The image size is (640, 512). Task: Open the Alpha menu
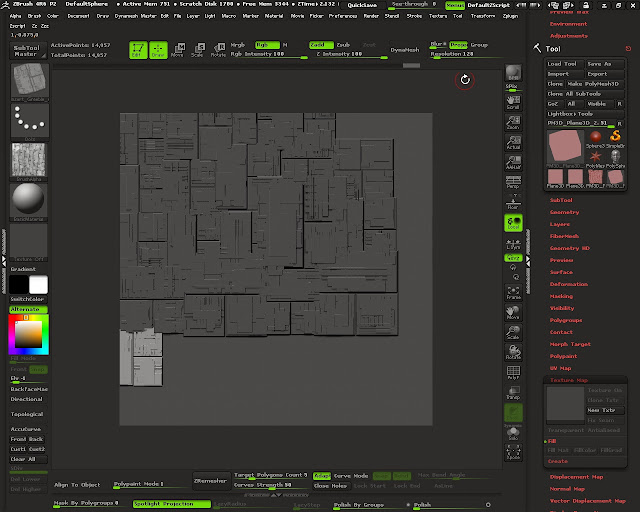(15, 16)
